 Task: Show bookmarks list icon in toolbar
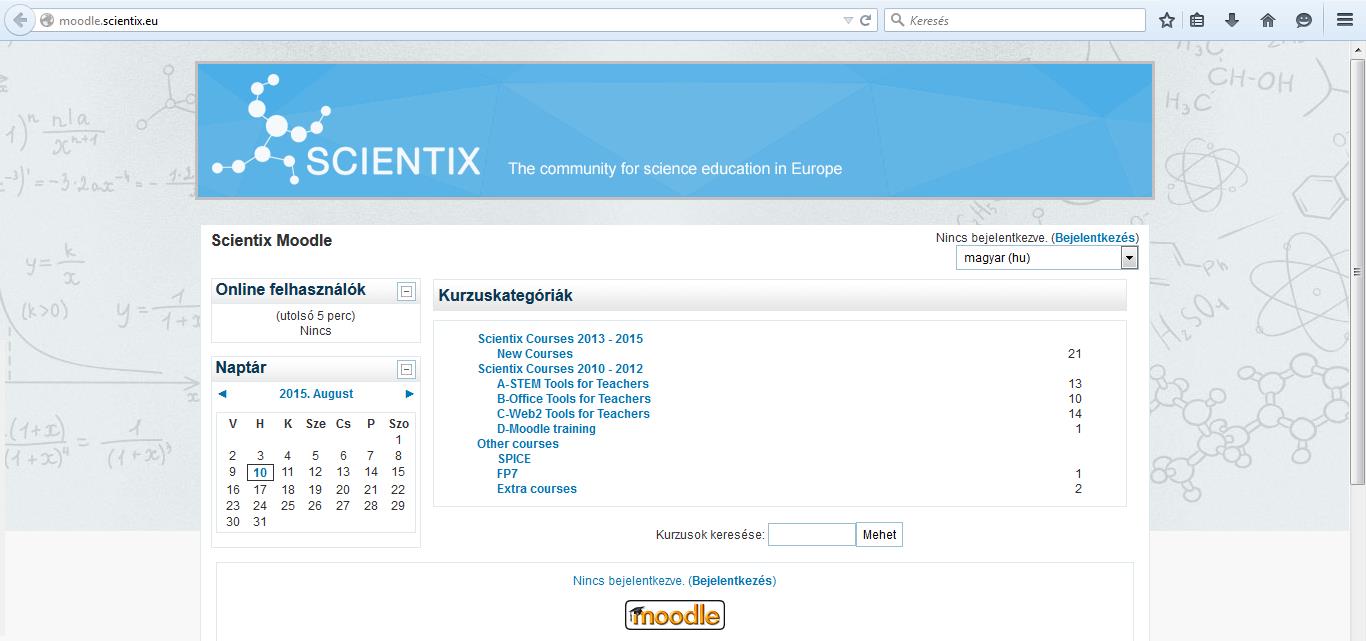pos(1198,20)
